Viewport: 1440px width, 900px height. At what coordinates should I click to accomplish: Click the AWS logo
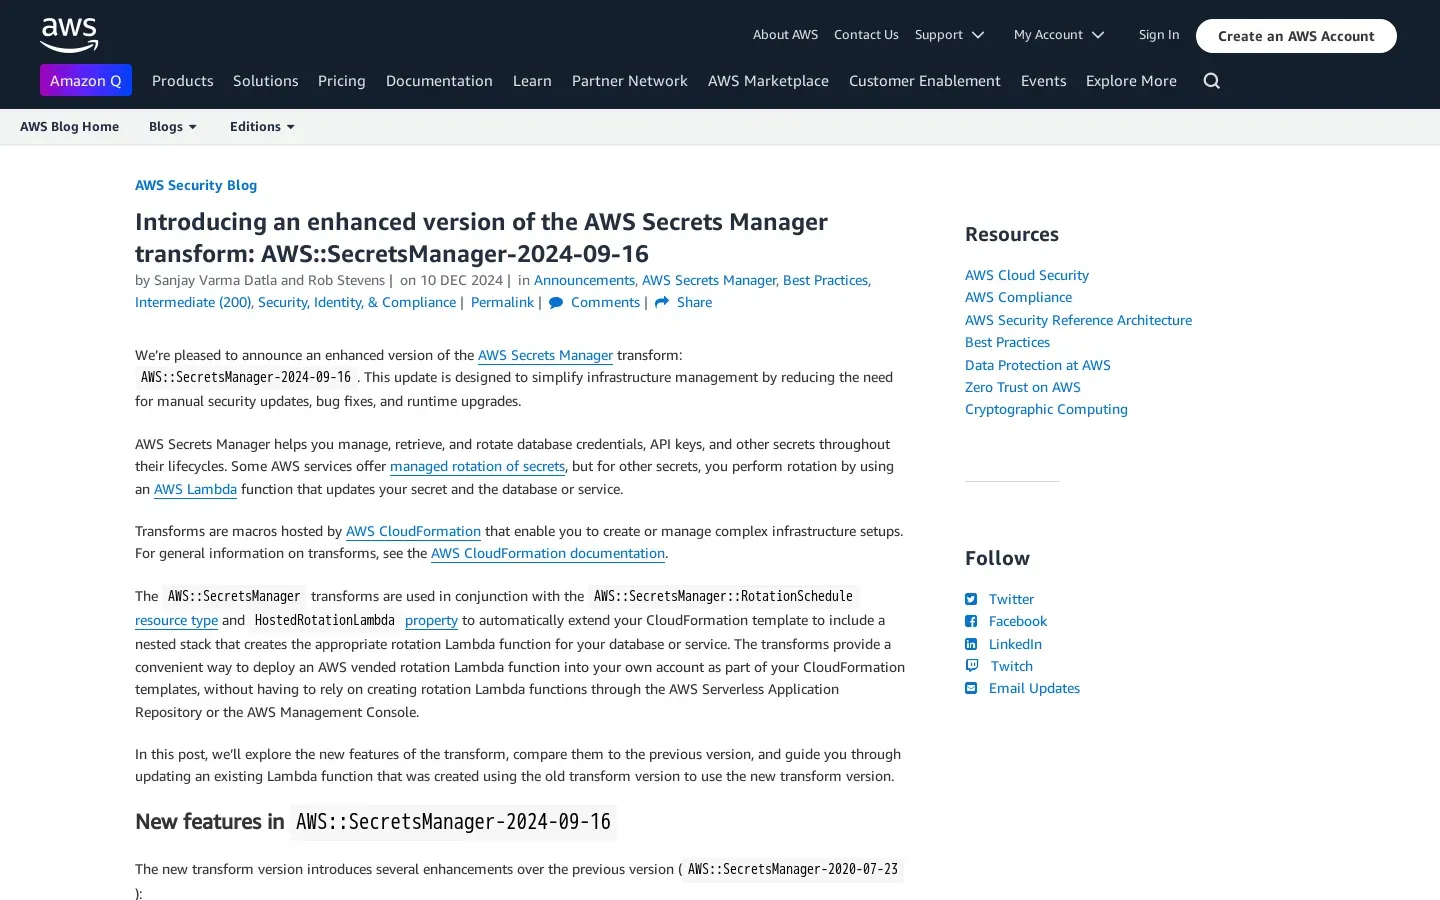(x=69, y=35)
